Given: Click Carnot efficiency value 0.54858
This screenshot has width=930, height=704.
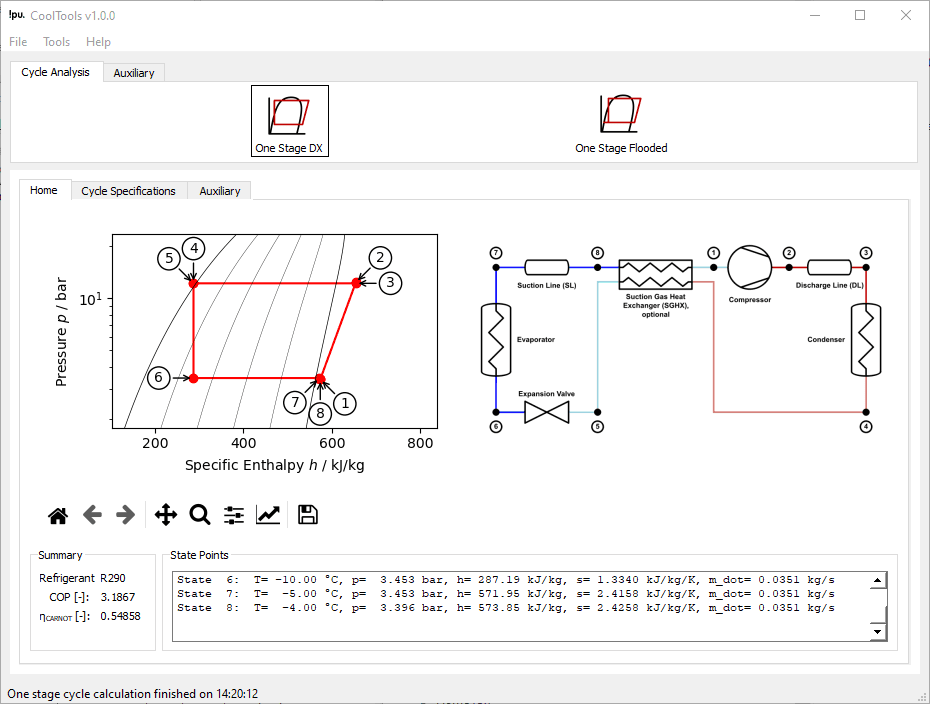Looking at the screenshot, I should pyautogui.click(x=120, y=616).
